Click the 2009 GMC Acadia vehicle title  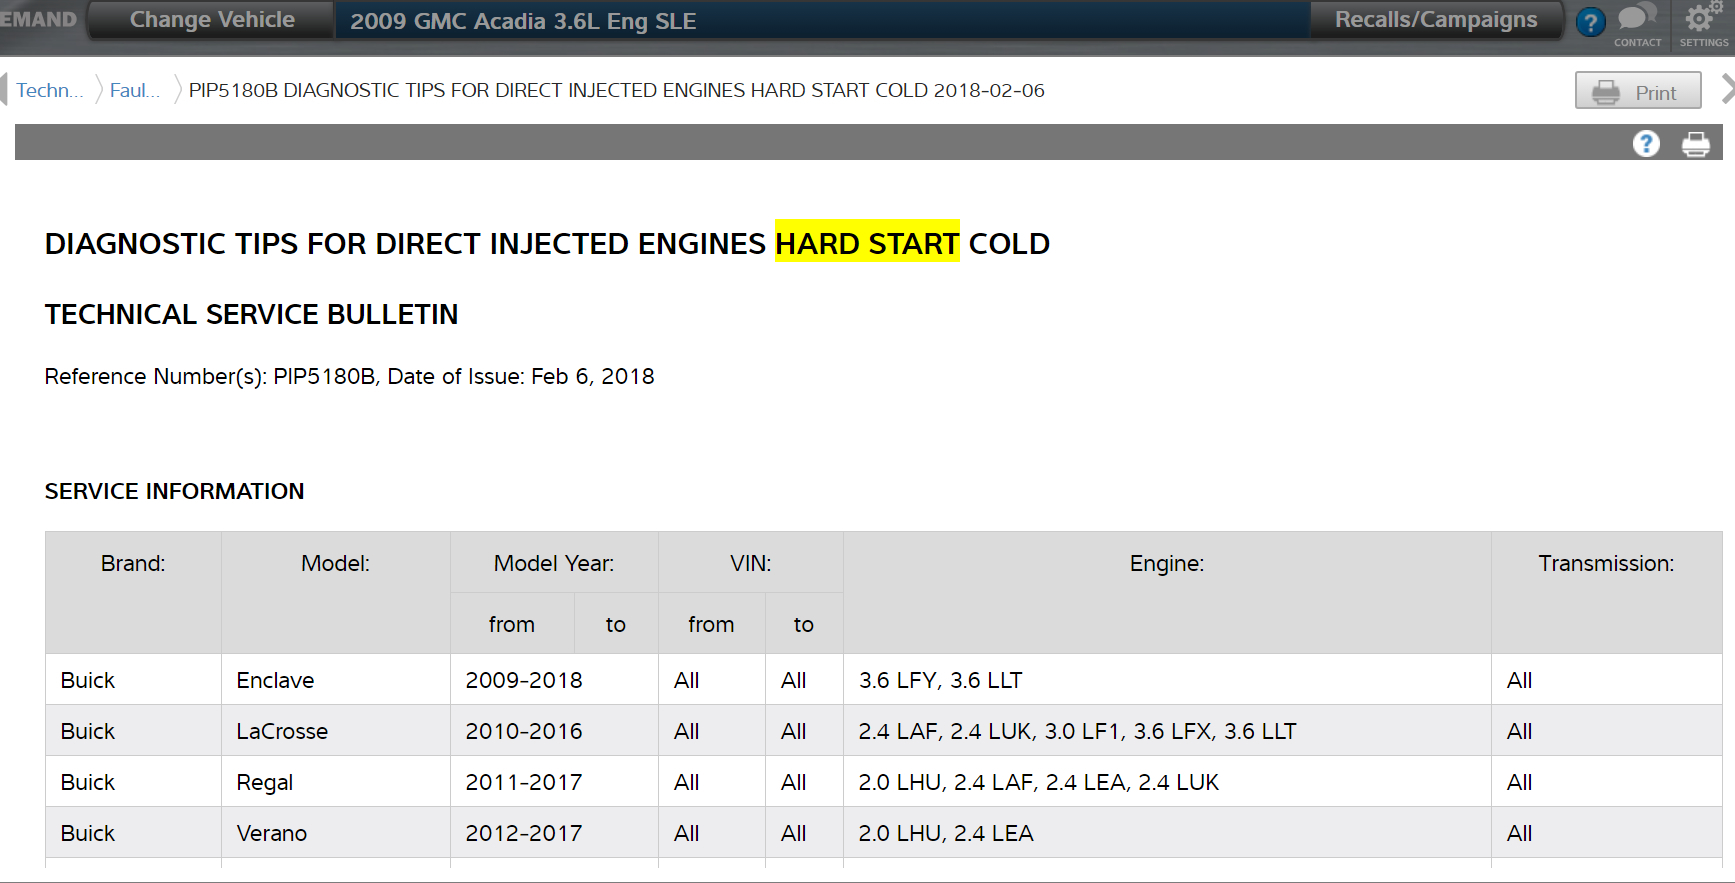pyautogui.click(x=523, y=21)
